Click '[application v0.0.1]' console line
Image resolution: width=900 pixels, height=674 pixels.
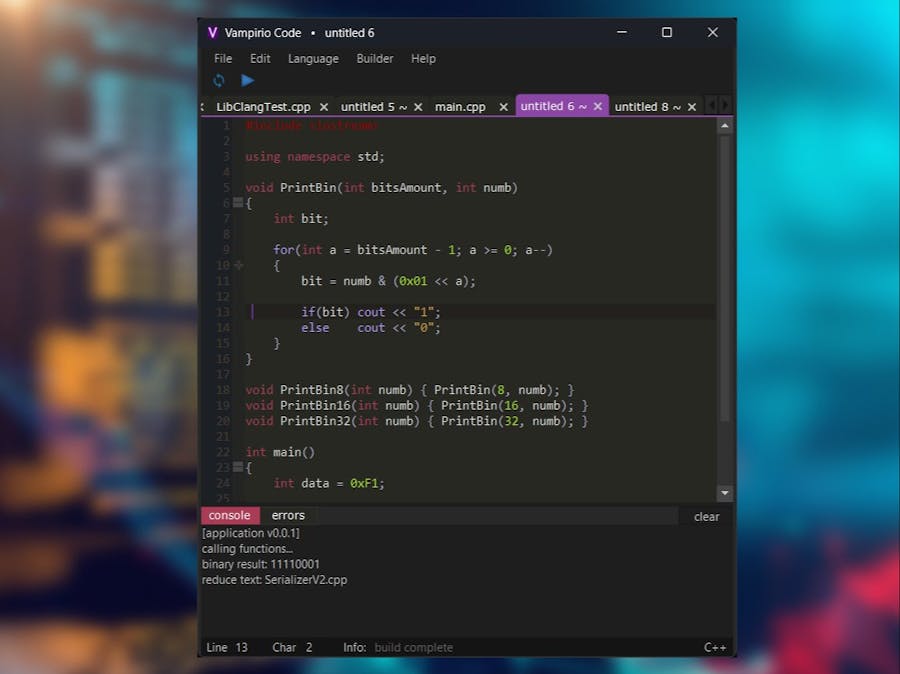[x=251, y=533]
